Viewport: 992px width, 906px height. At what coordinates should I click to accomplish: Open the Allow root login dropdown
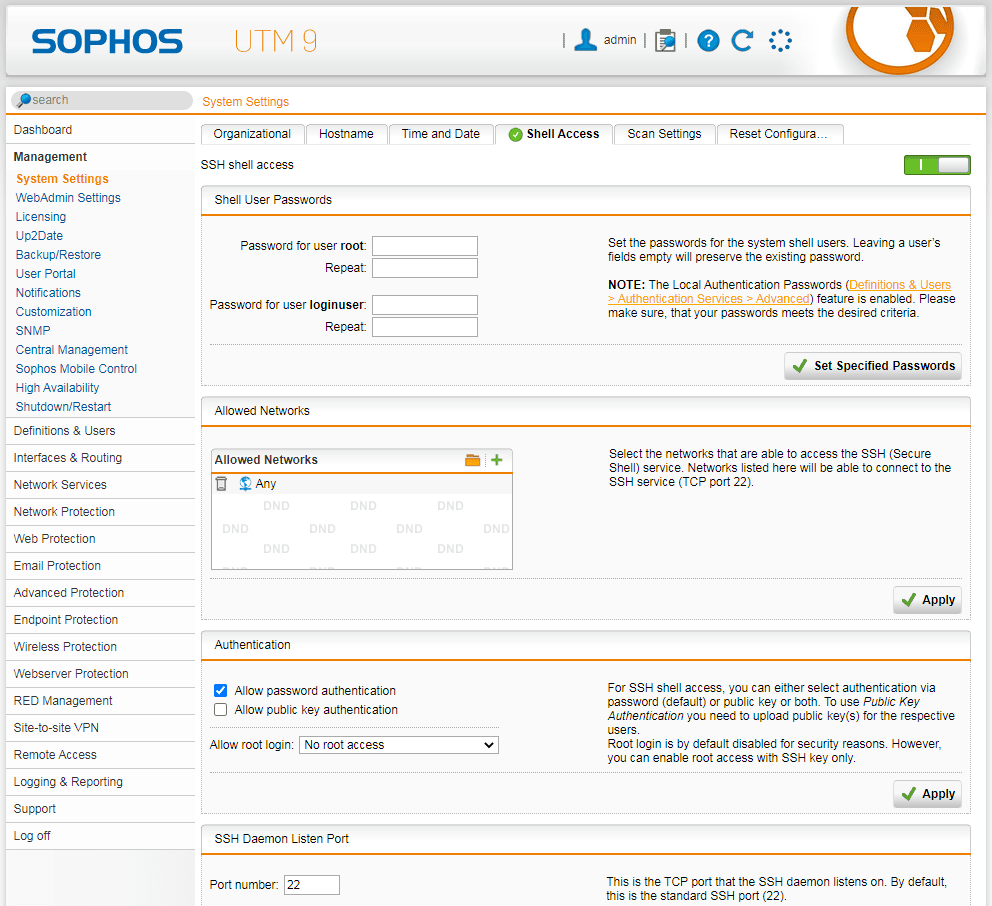coord(399,745)
